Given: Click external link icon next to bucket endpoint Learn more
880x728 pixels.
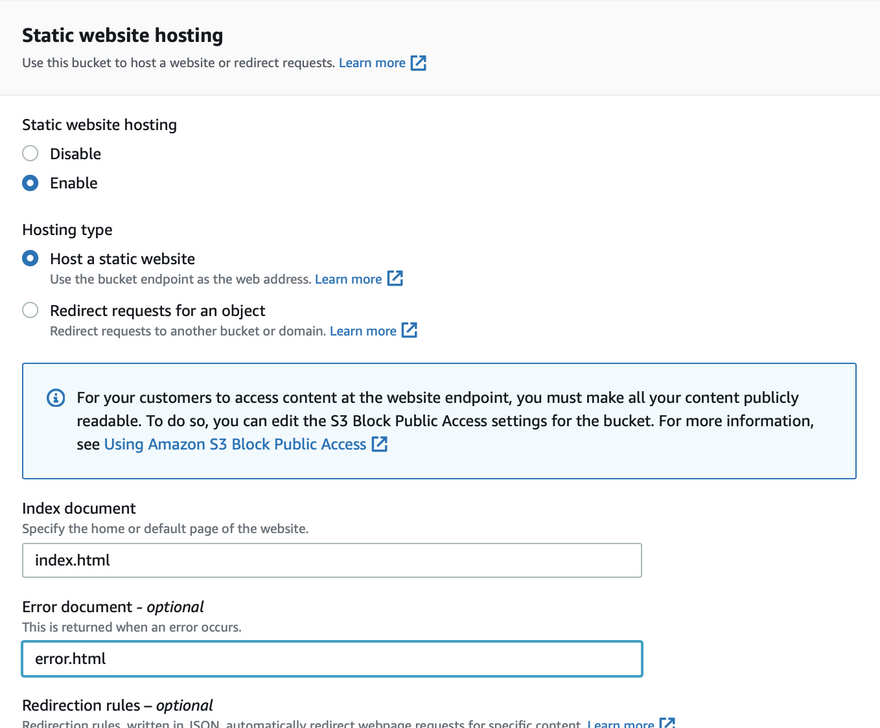Looking at the screenshot, I should (x=395, y=279).
